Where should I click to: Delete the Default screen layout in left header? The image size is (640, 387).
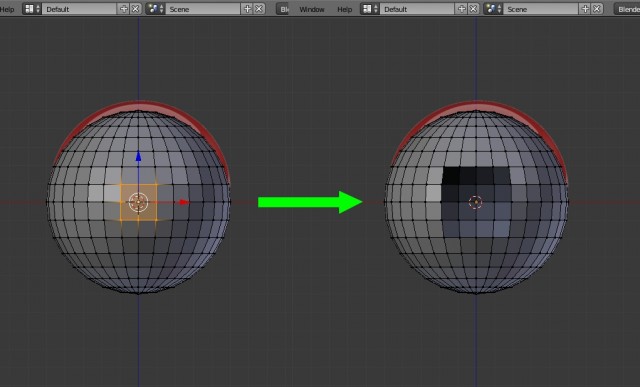coord(136,9)
